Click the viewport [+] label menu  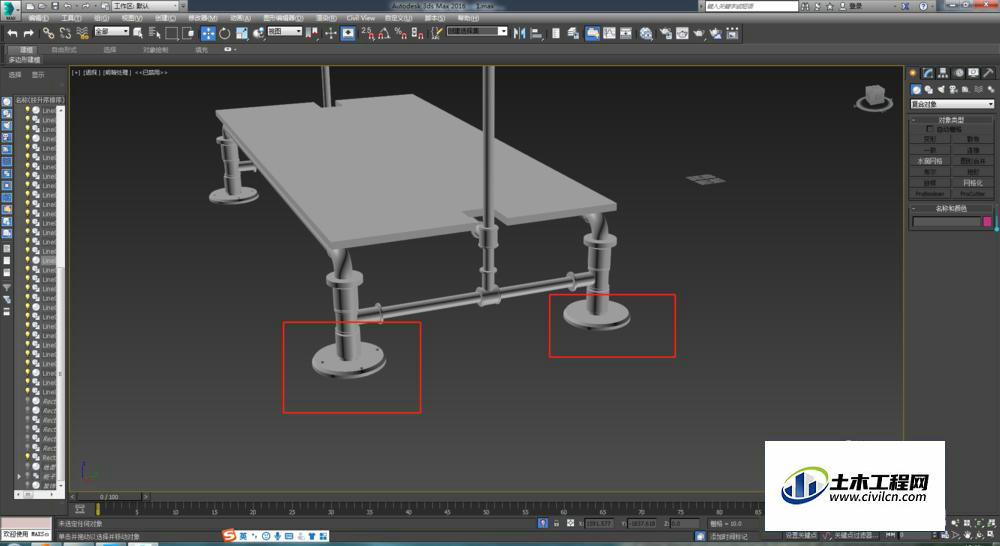[x=76, y=72]
